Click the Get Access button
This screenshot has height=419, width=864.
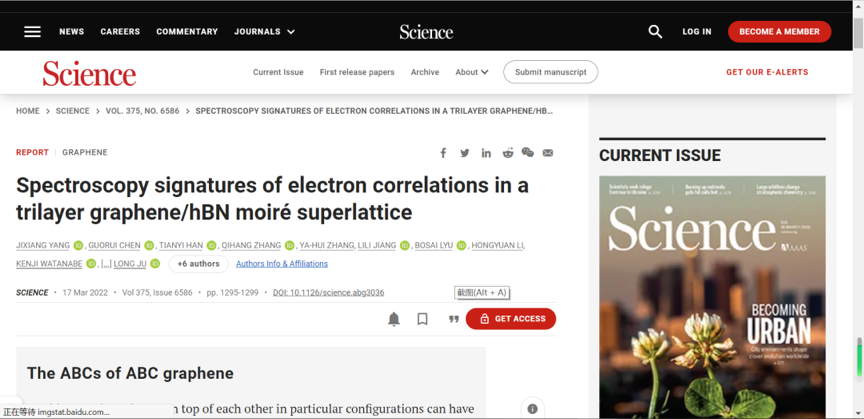pos(511,319)
